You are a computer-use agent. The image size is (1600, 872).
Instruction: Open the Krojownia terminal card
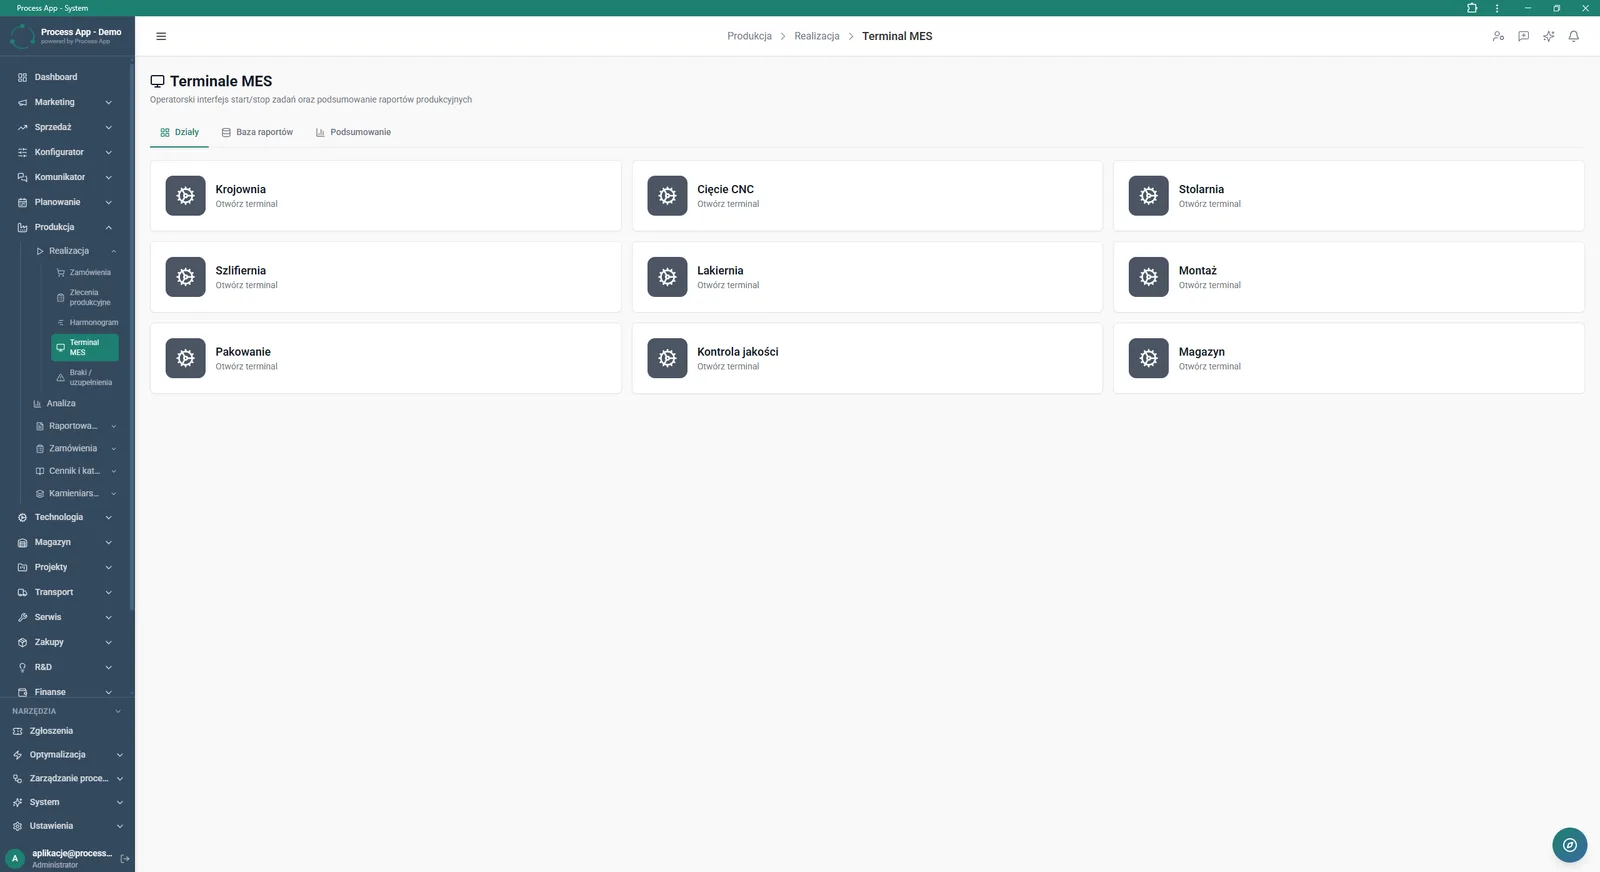[x=386, y=196]
